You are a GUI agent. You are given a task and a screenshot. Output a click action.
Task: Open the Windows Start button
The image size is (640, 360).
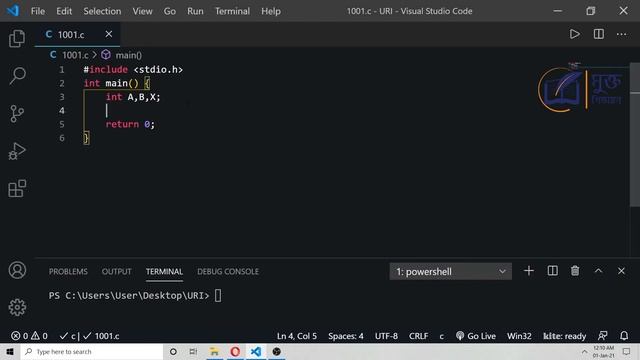coord(10,351)
